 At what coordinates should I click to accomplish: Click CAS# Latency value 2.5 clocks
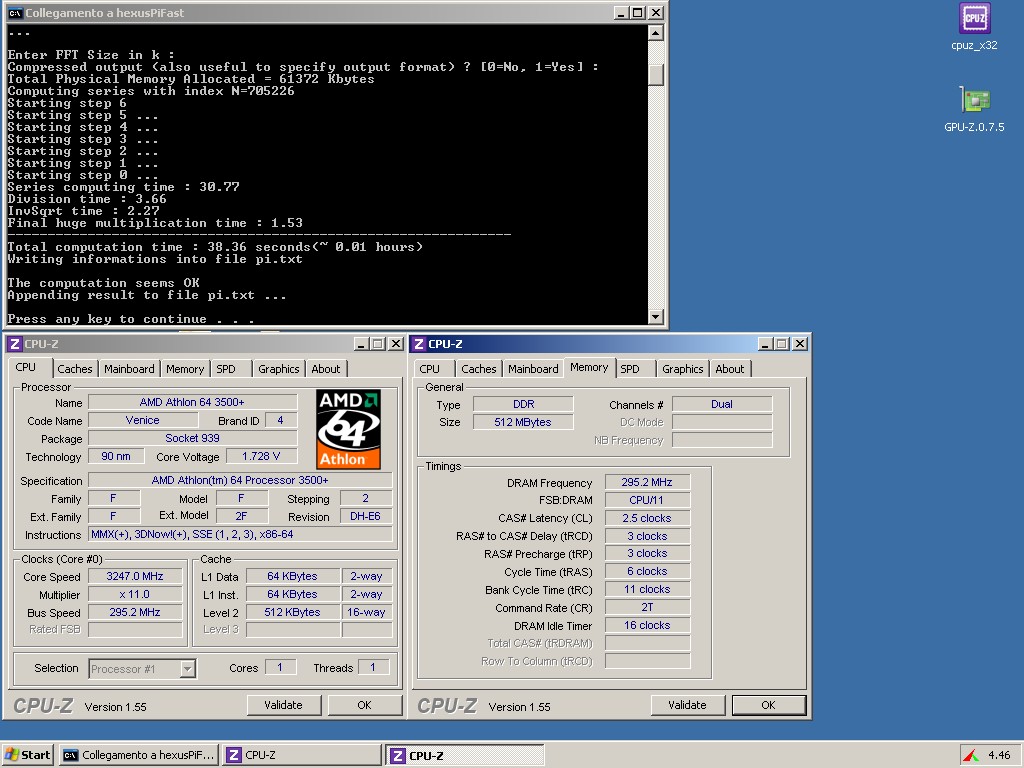[647, 519]
